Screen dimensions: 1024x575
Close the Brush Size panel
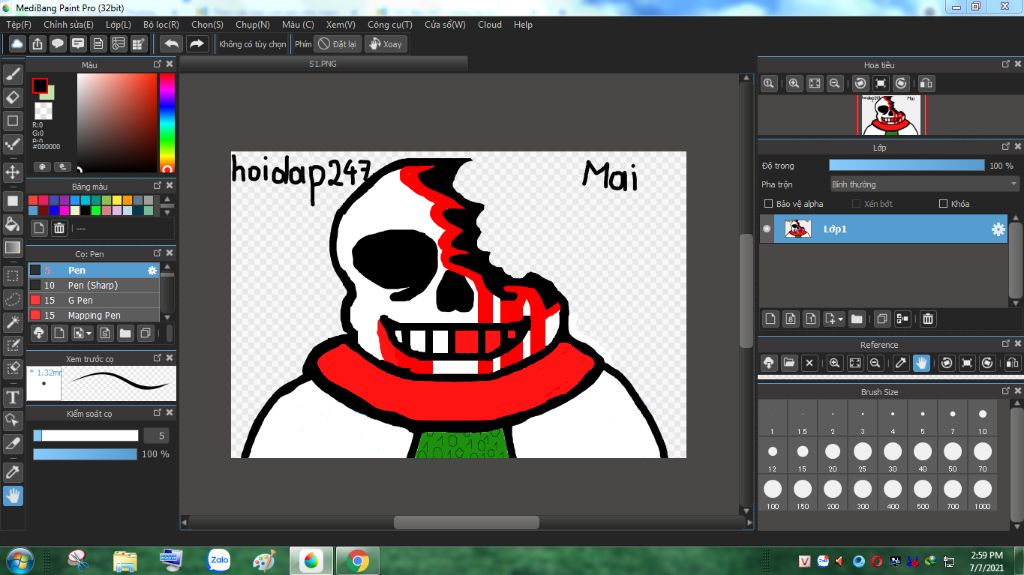[1017, 391]
